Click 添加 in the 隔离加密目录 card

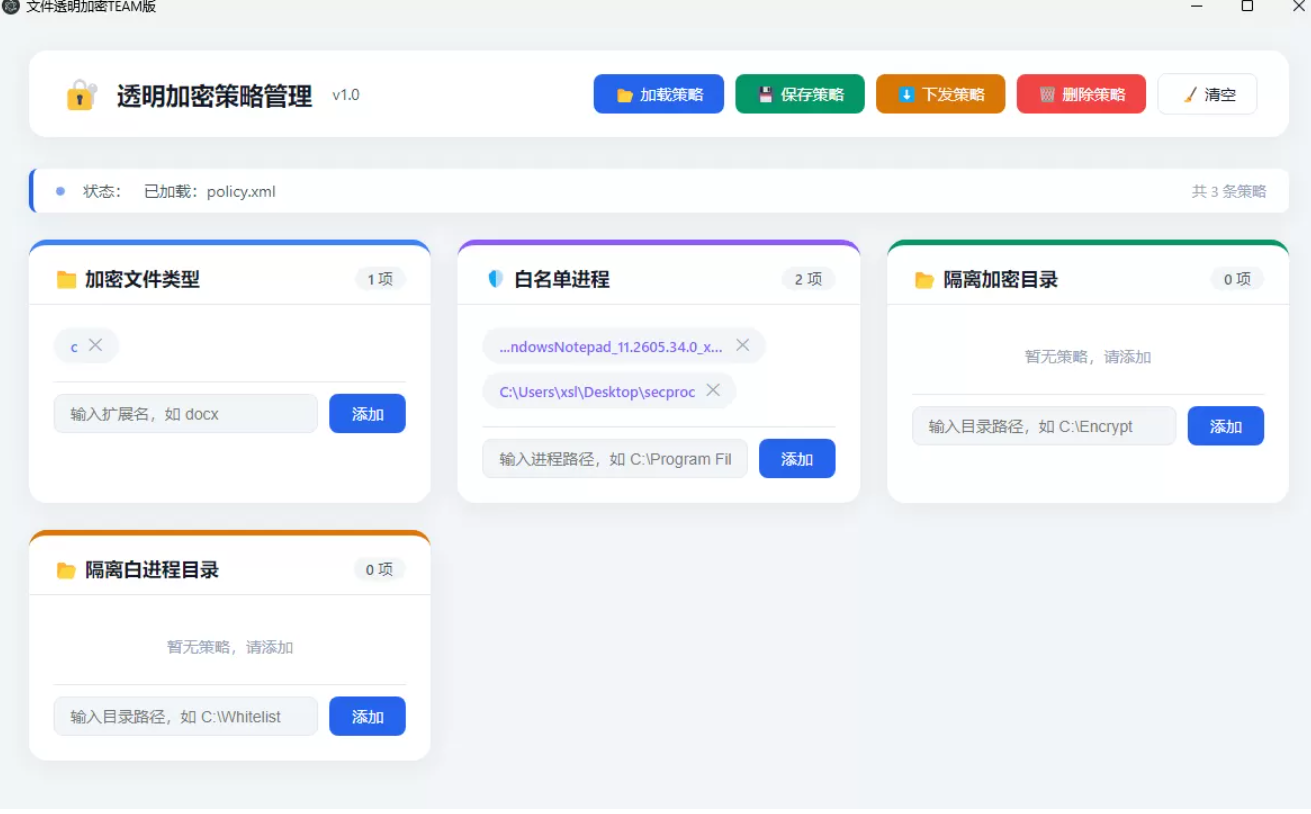(1226, 426)
